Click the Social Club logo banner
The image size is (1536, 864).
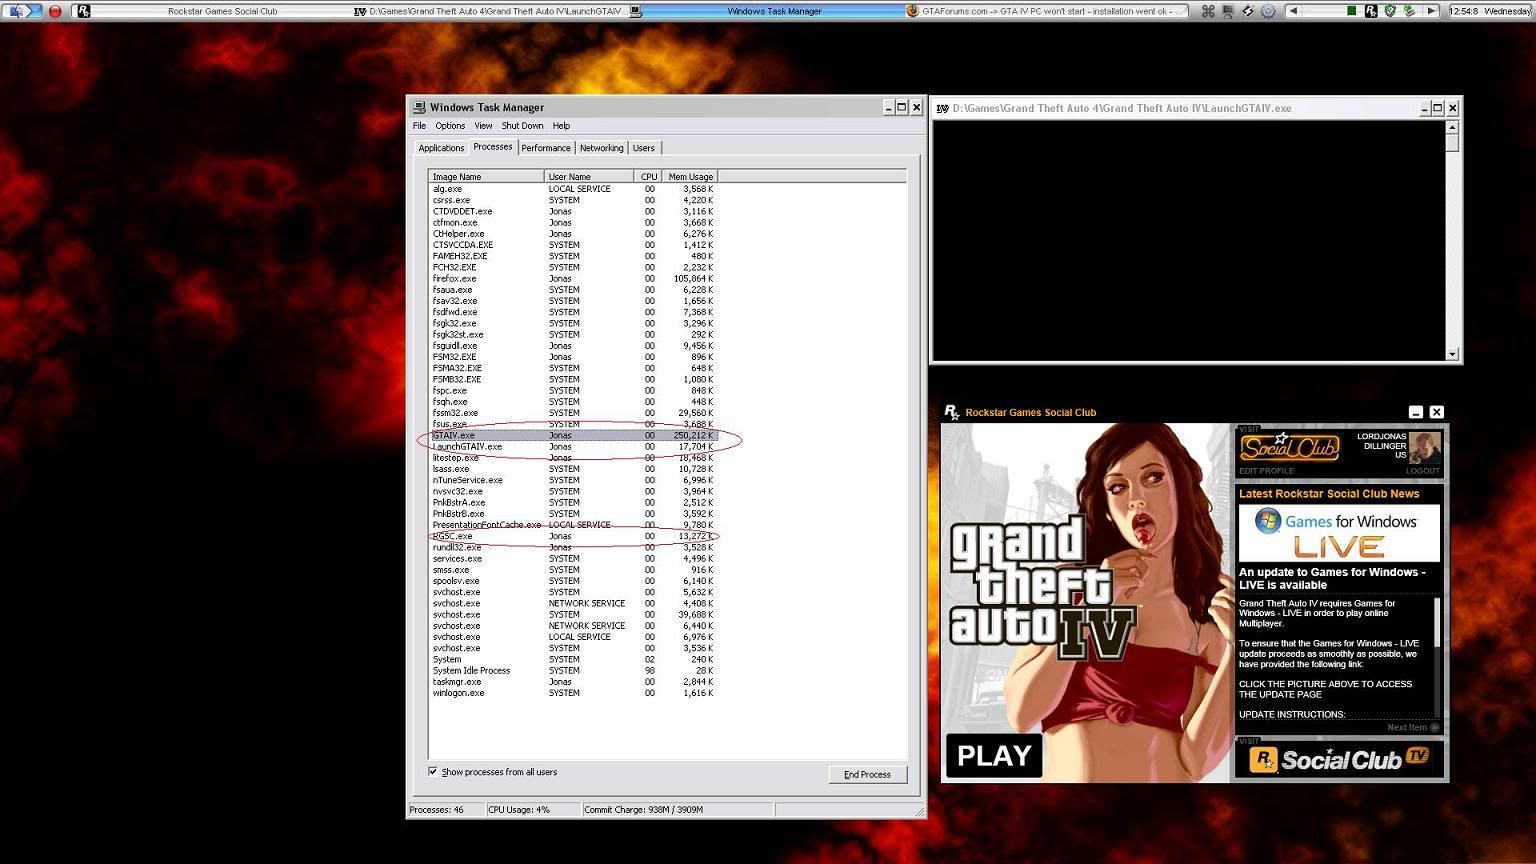click(1289, 447)
